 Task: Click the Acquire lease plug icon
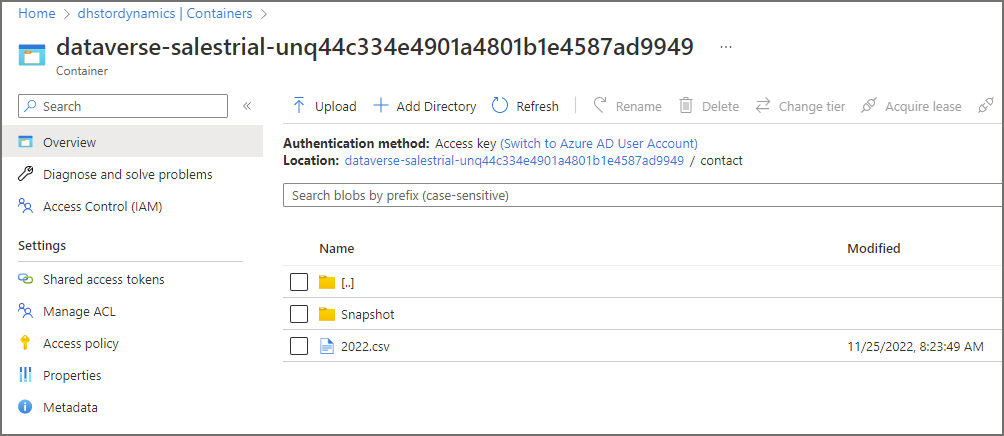868,106
